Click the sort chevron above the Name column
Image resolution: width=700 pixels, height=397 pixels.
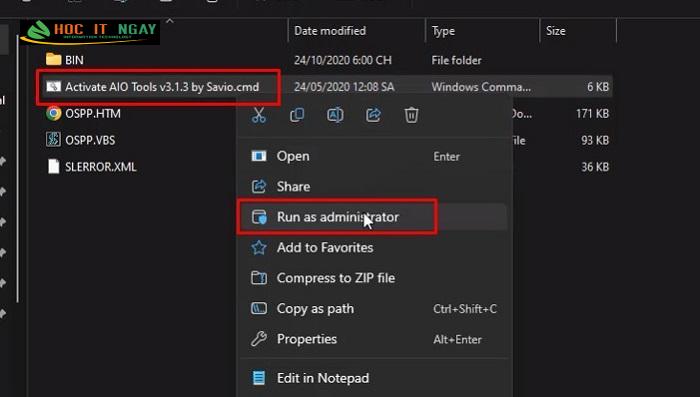click(170, 21)
